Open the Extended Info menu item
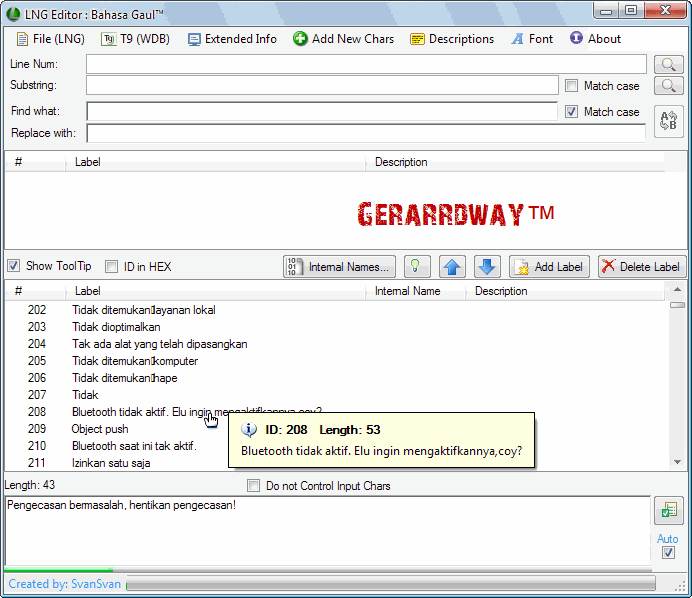Image resolution: width=692 pixels, height=598 pixels. (232, 39)
